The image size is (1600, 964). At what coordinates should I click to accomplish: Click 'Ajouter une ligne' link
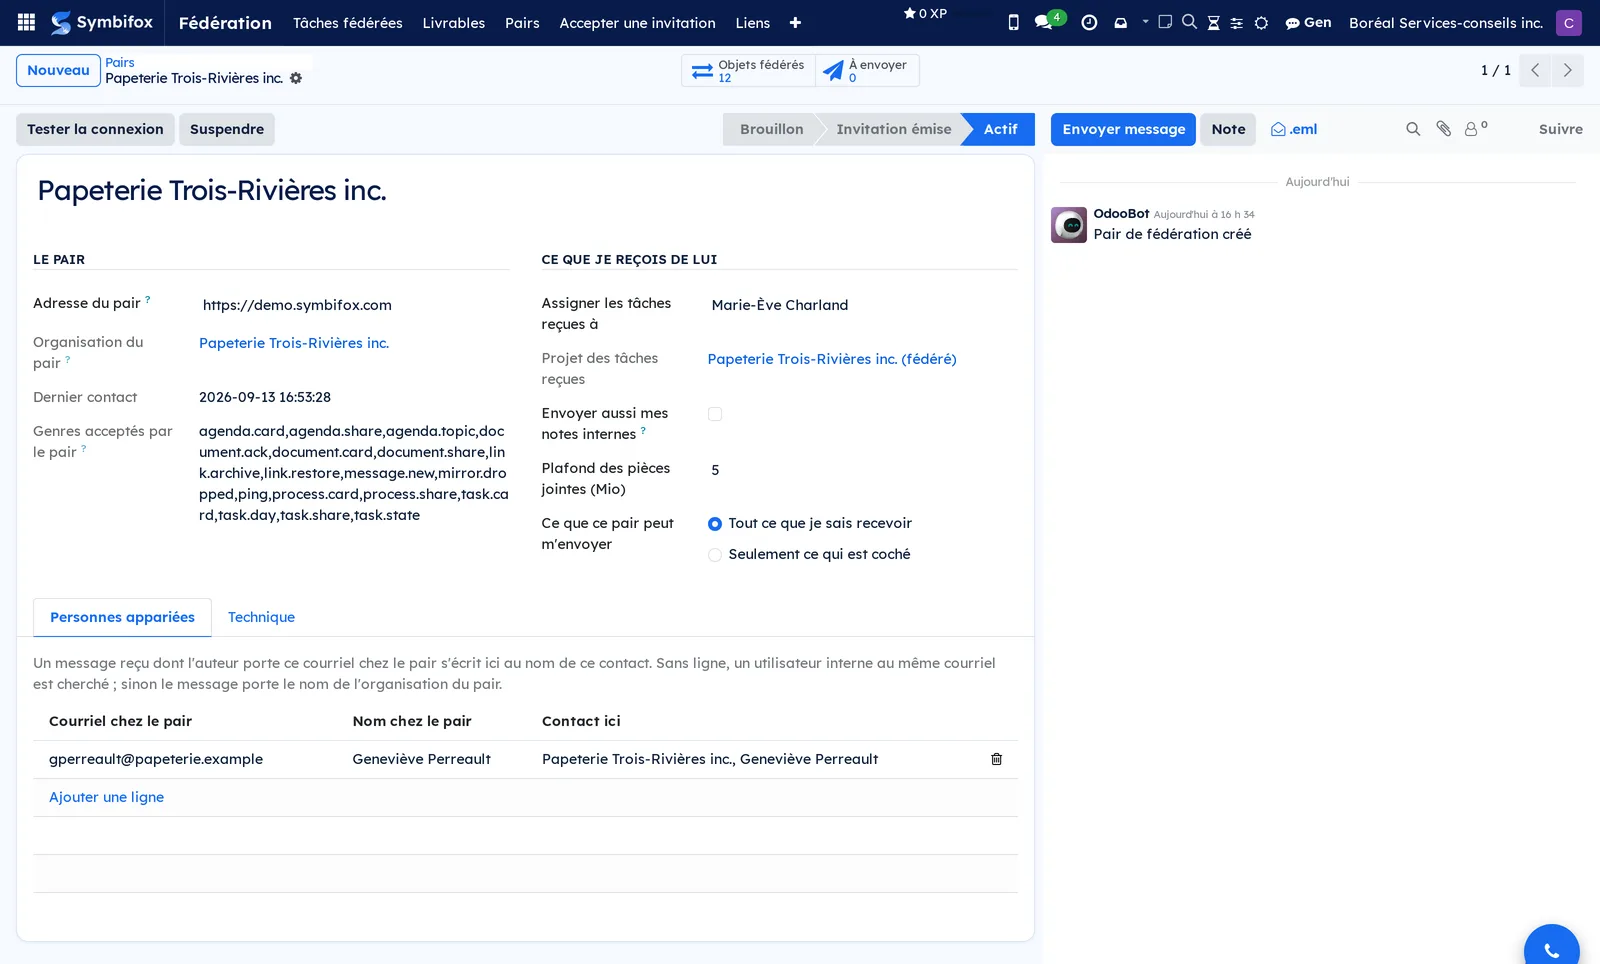point(106,797)
